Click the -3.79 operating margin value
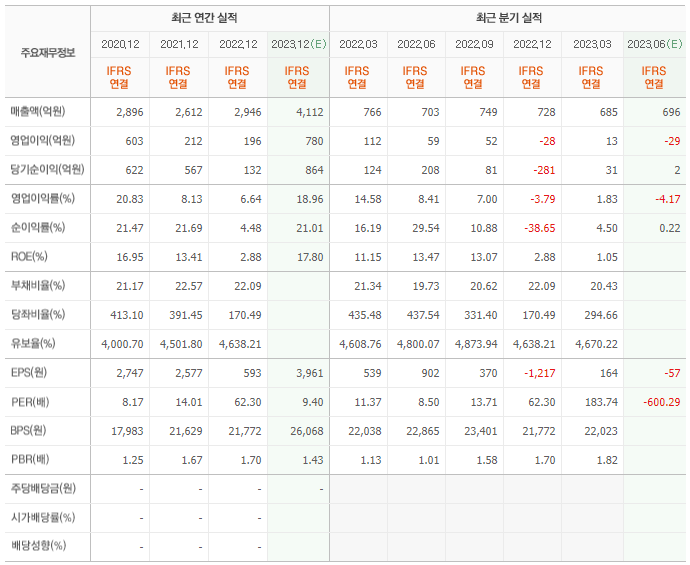690x565 pixels. (543, 199)
